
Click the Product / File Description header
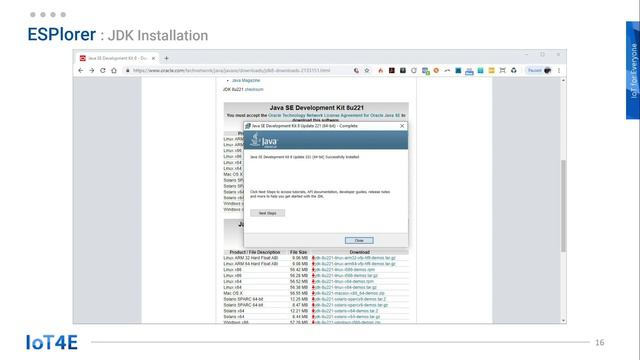255,252
